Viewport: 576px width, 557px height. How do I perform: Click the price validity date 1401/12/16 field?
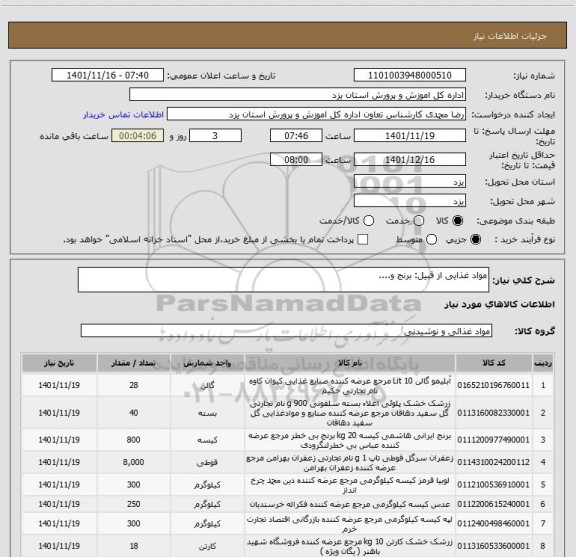point(410,159)
